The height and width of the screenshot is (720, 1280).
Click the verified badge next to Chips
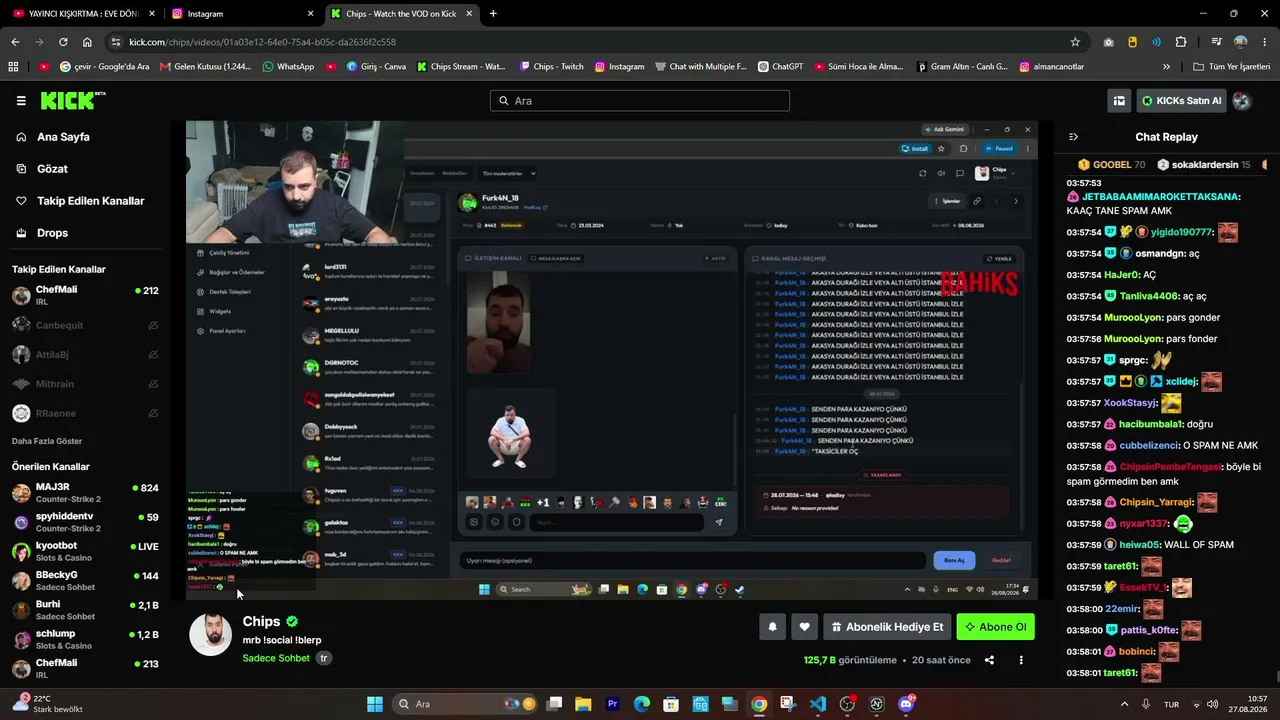click(292, 622)
